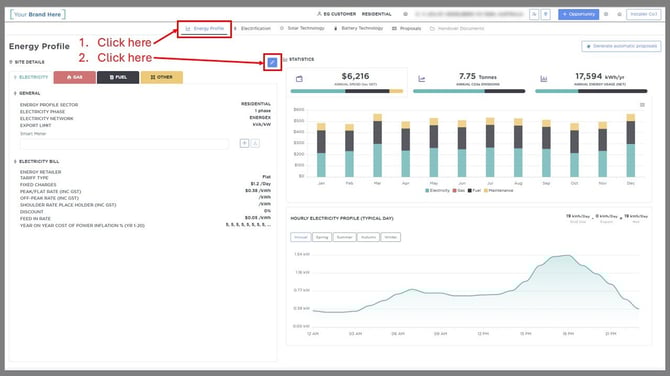Click Generate automatic proposals button
This screenshot has width=670, height=376.
(621, 46)
